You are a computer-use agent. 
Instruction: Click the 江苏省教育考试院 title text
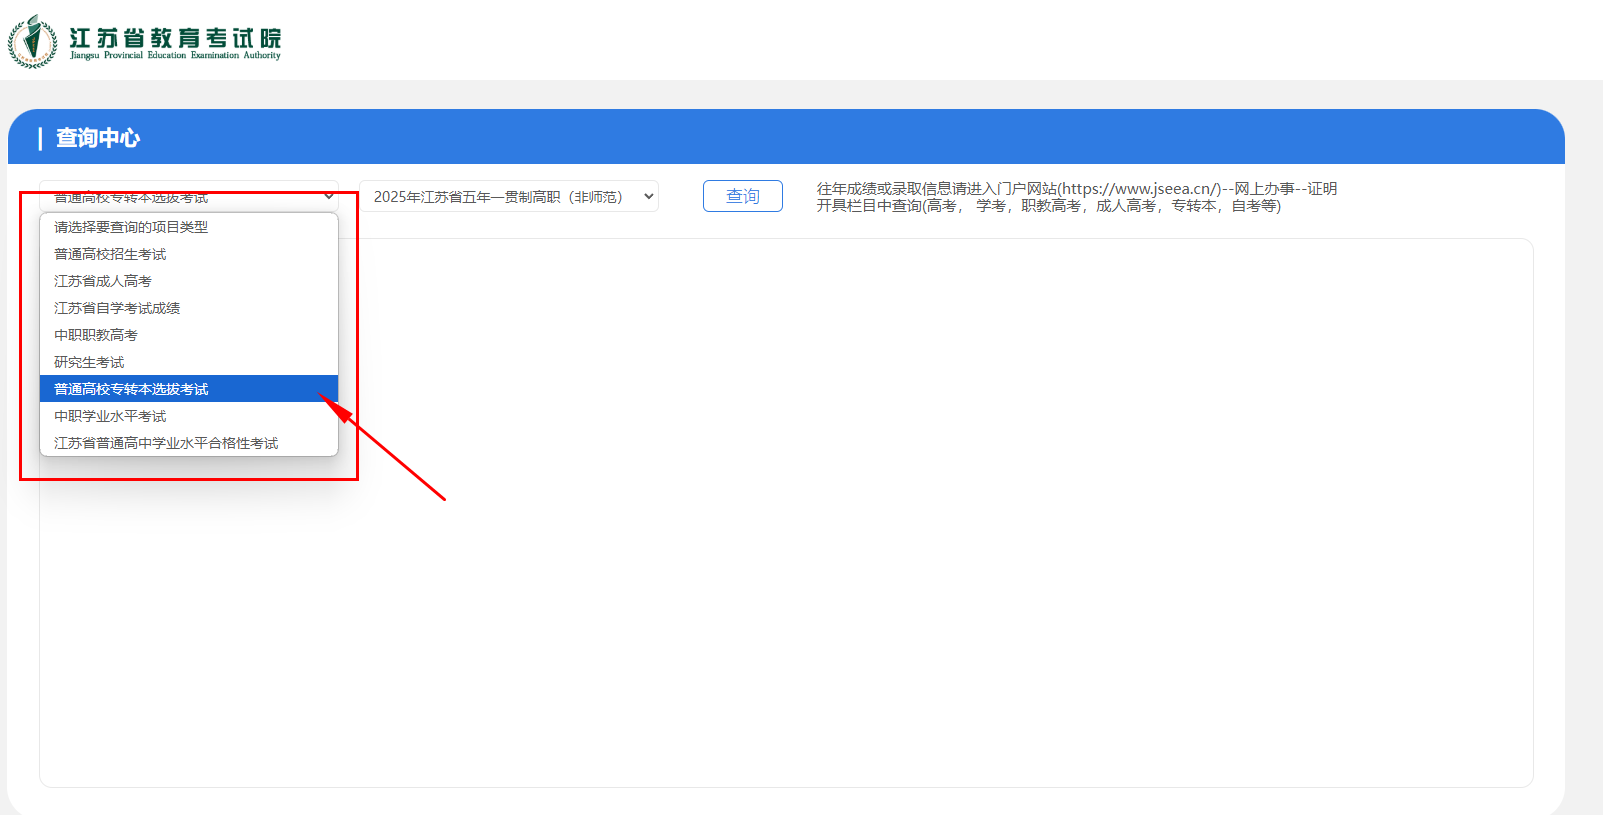[x=175, y=37]
